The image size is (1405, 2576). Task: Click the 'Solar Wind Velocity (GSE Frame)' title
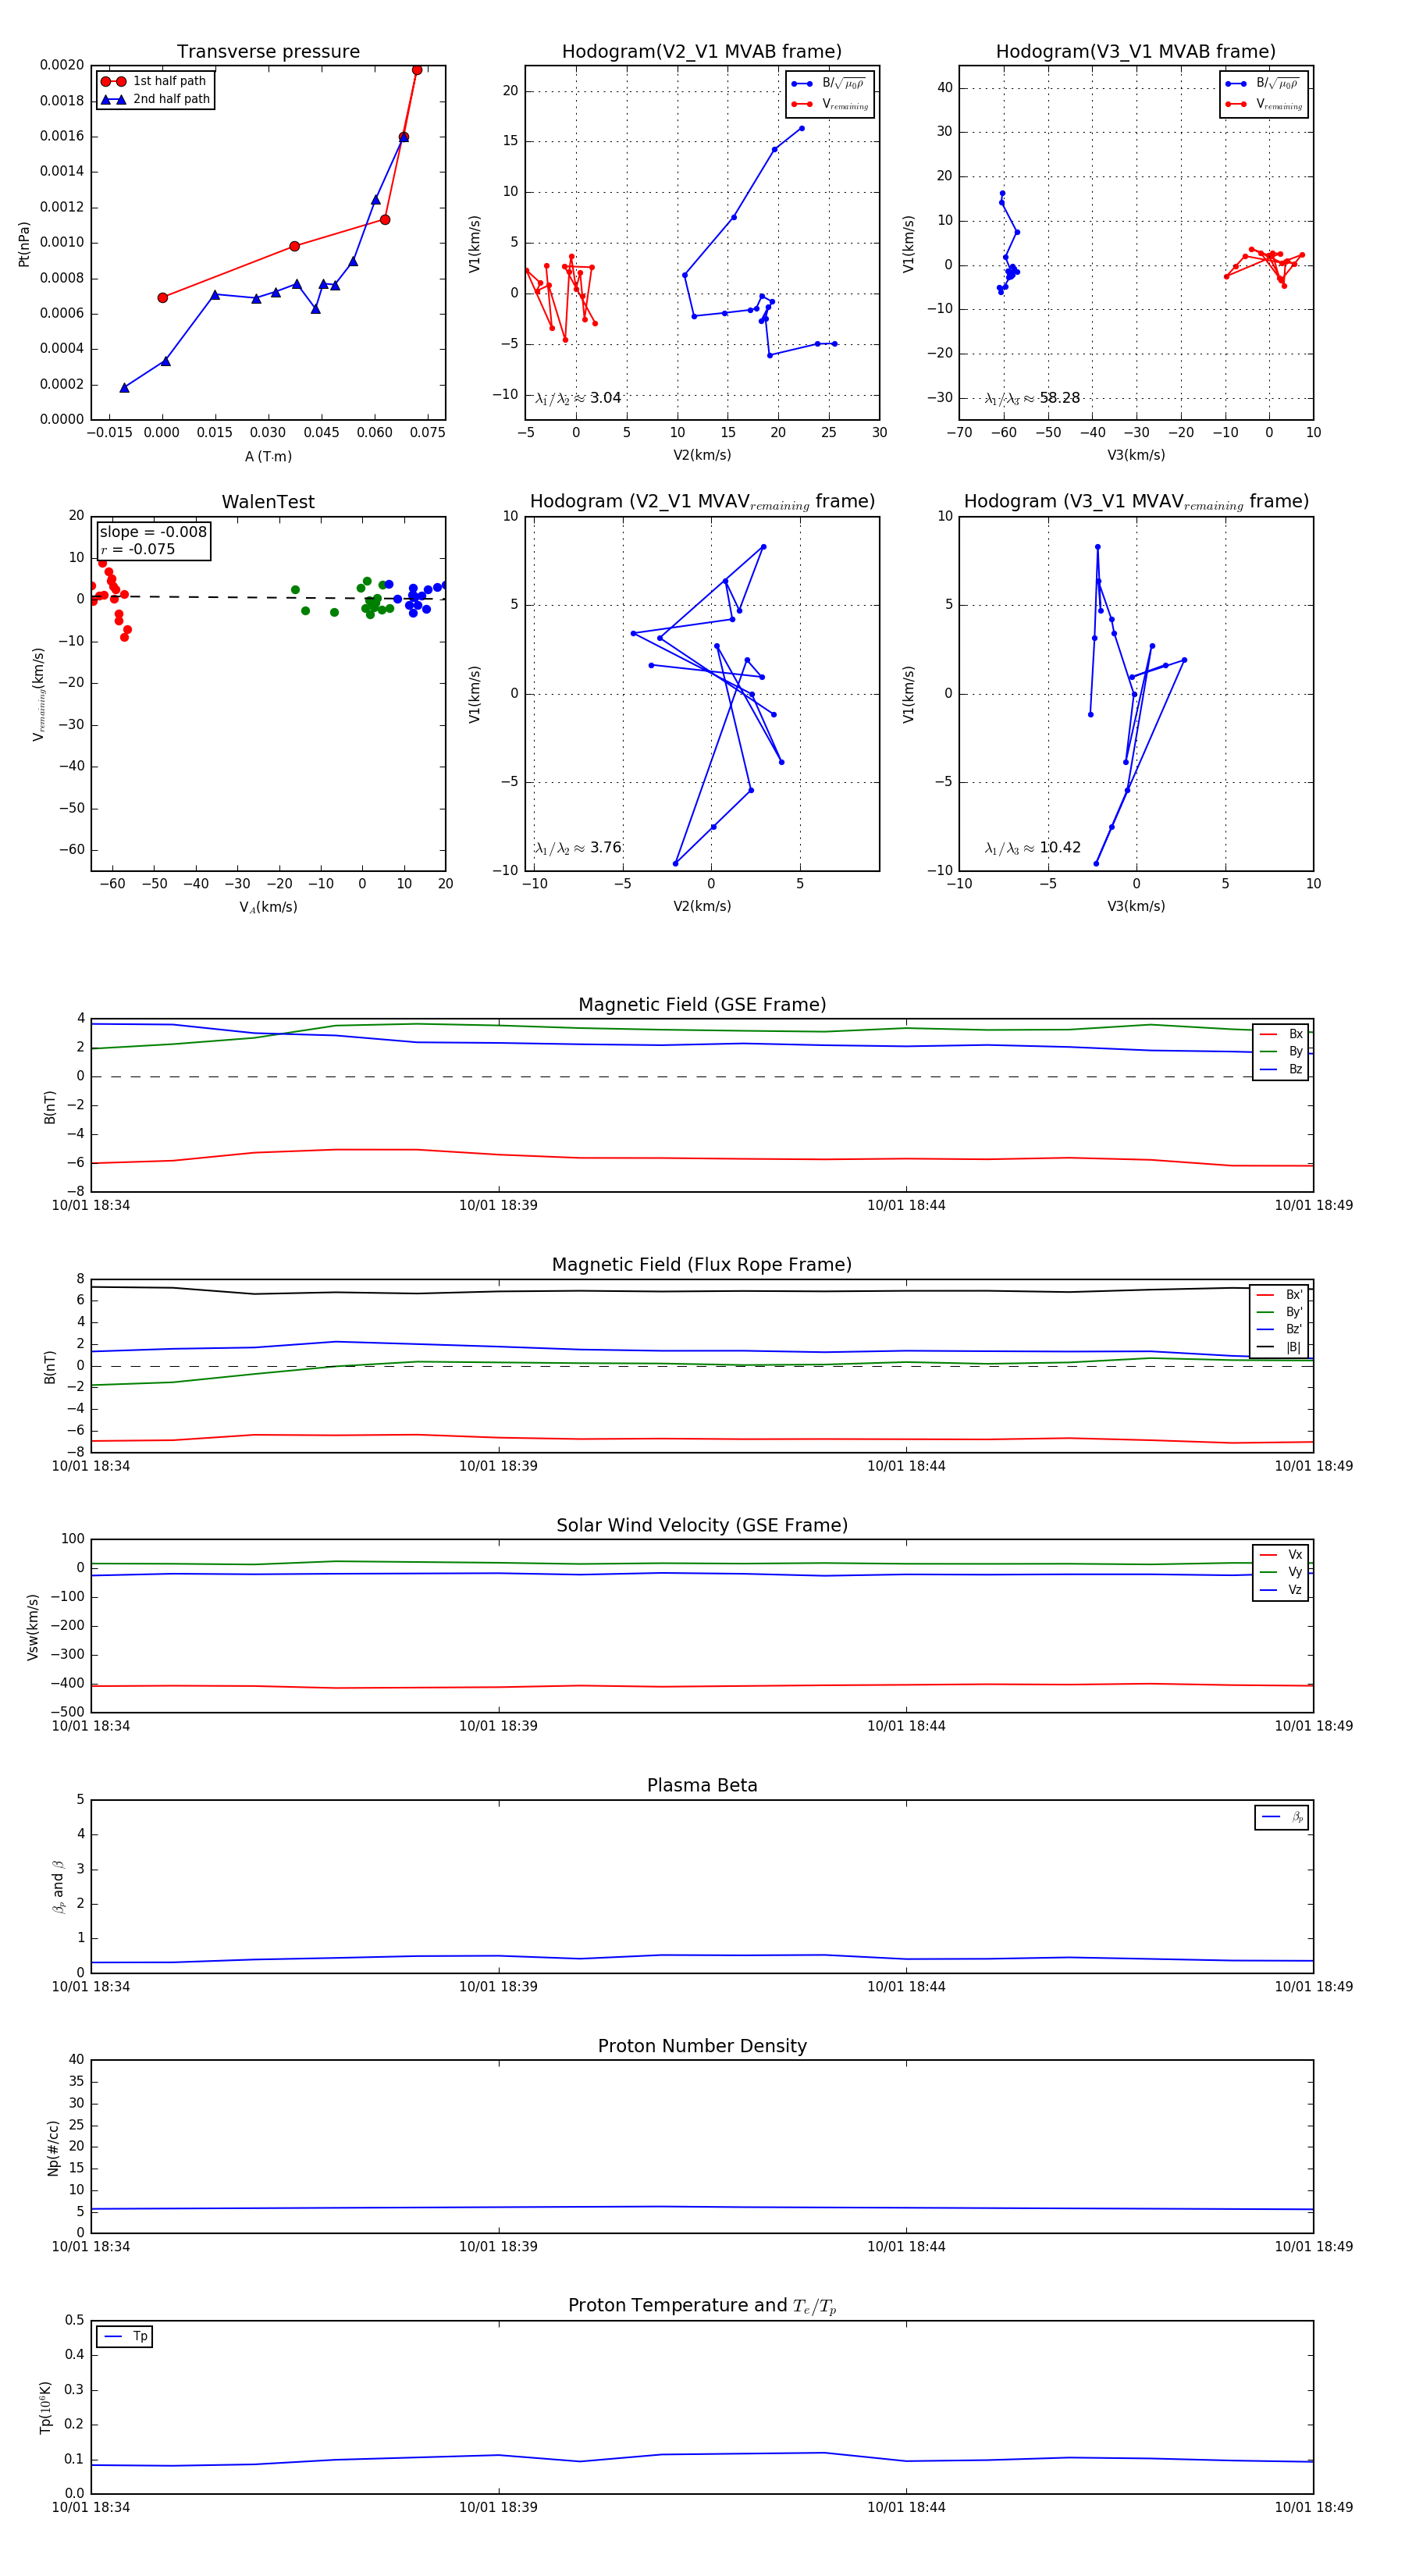(702, 1525)
